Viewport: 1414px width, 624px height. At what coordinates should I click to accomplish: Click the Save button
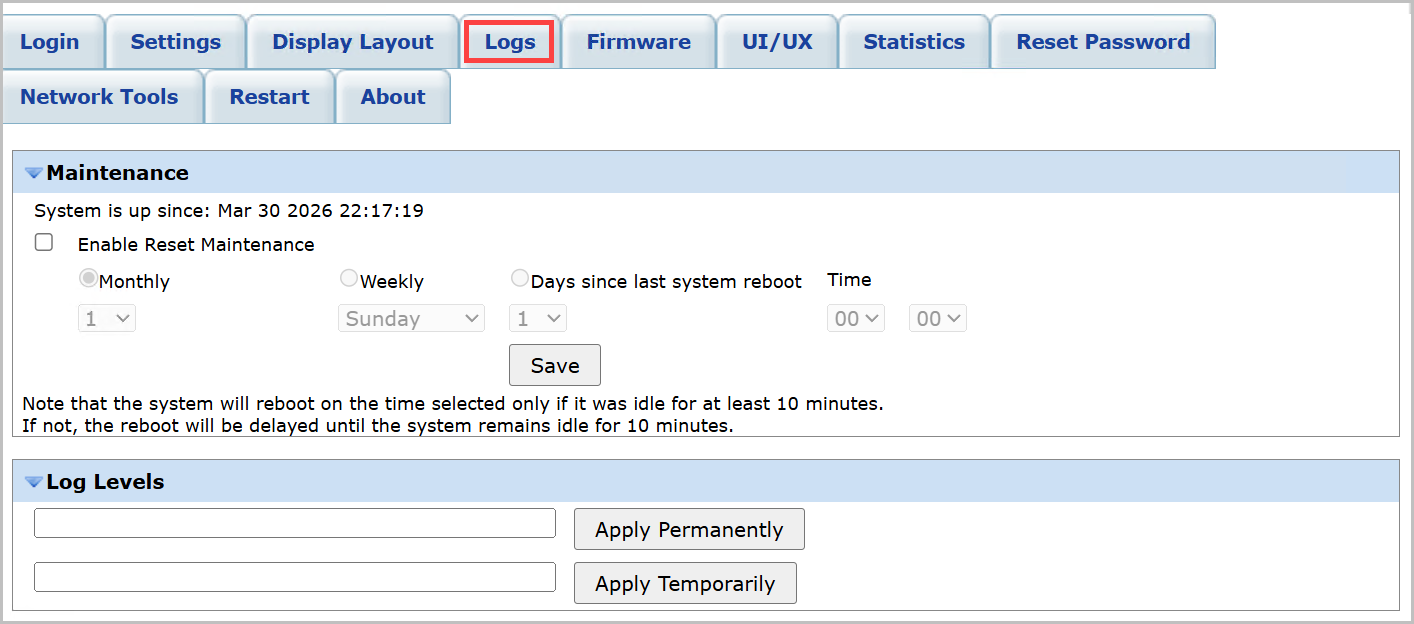pos(555,366)
